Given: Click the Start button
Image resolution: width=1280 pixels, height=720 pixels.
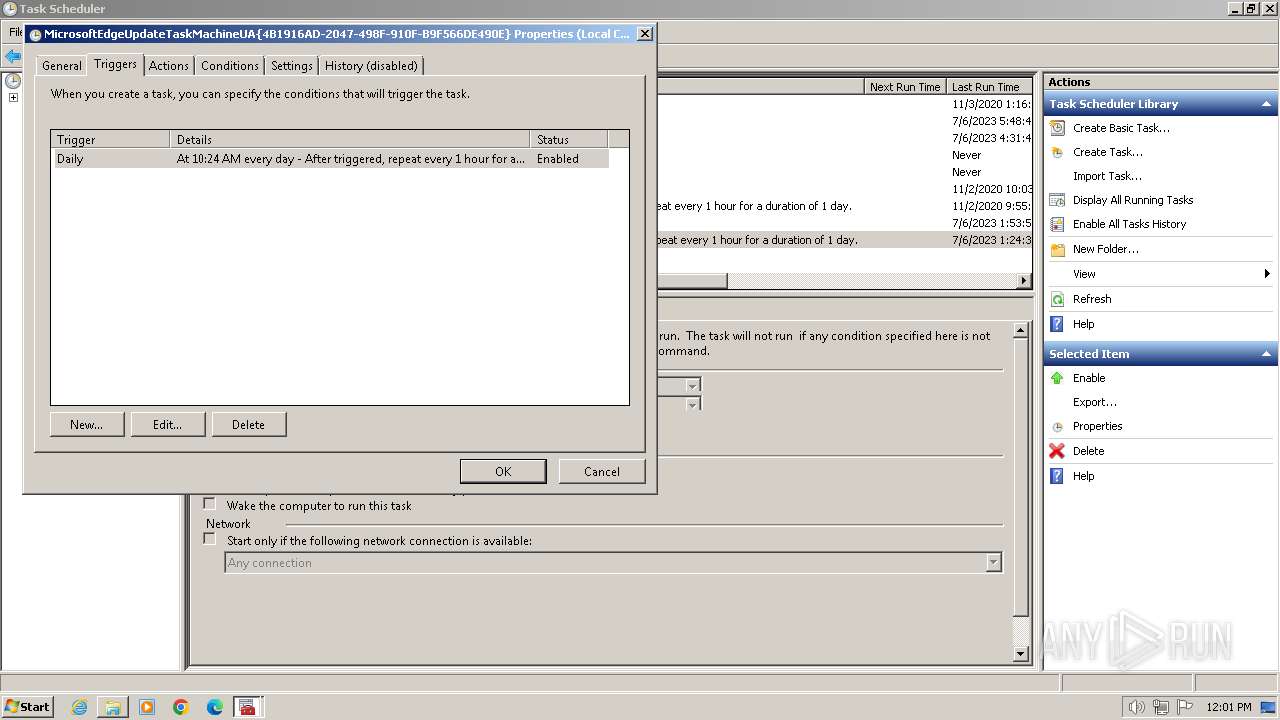Looking at the screenshot, I should click(27, 706).
